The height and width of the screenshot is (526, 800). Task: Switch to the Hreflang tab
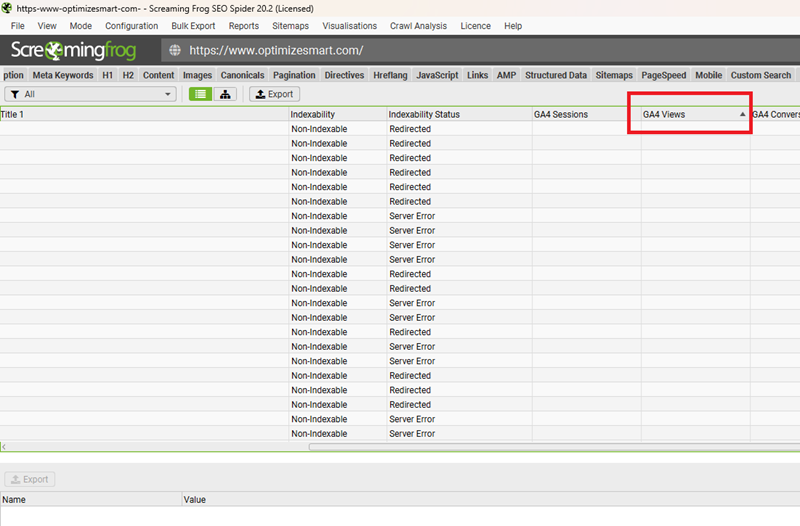[390, 75]
